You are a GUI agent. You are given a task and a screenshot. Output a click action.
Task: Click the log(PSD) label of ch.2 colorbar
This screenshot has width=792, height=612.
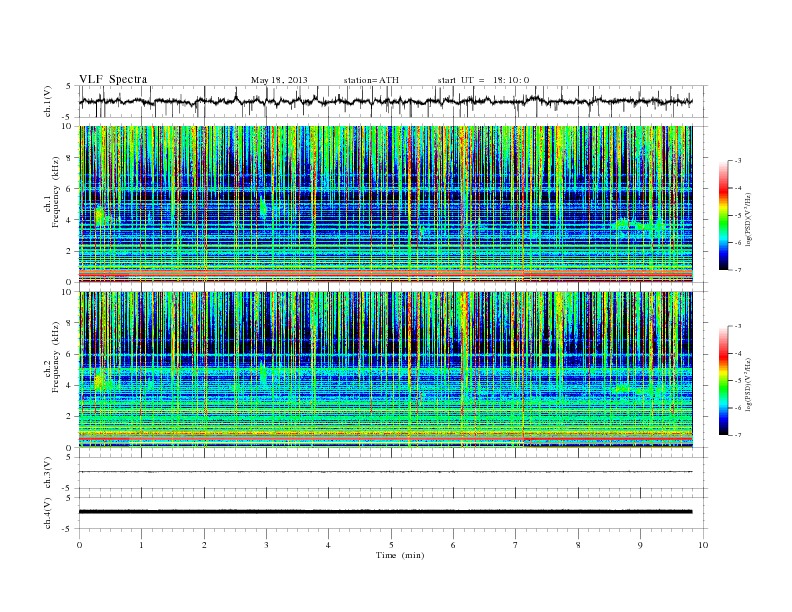tap(749, 385)
